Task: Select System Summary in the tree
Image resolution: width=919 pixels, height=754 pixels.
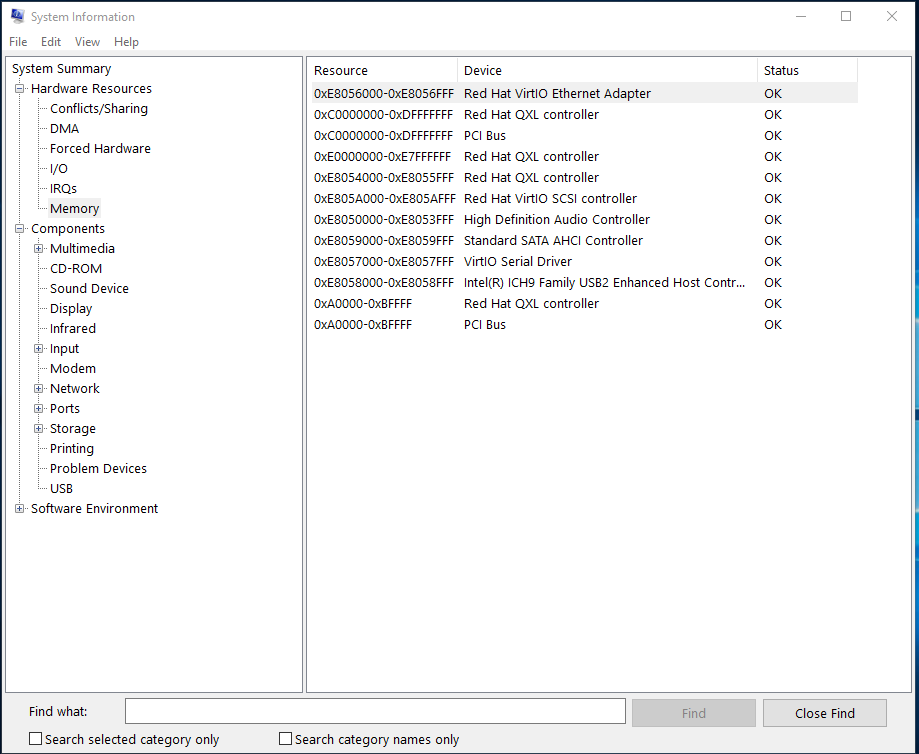Action: pos(62,69)
